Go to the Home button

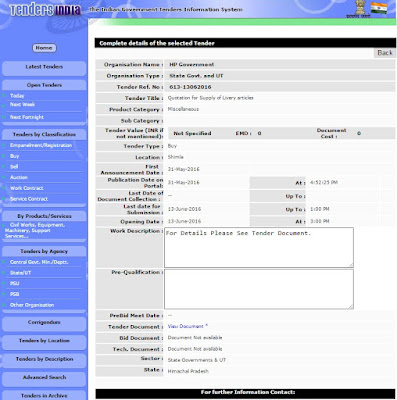coord(44,48)
